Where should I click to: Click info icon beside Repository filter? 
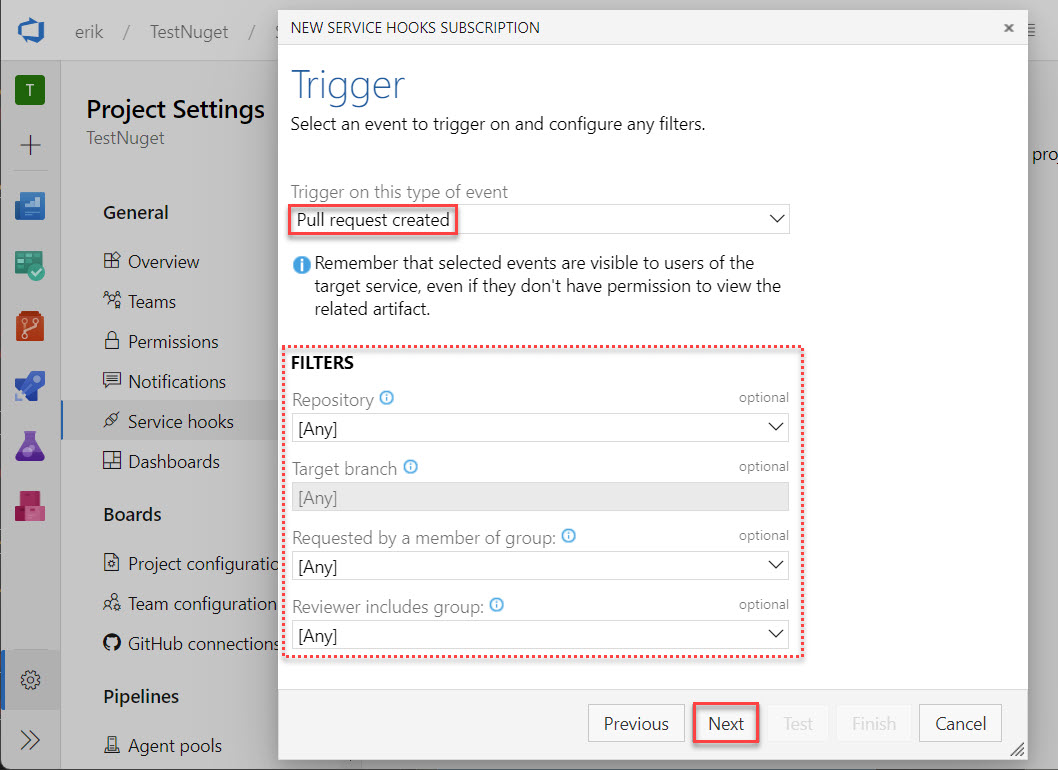pos(387,397)
